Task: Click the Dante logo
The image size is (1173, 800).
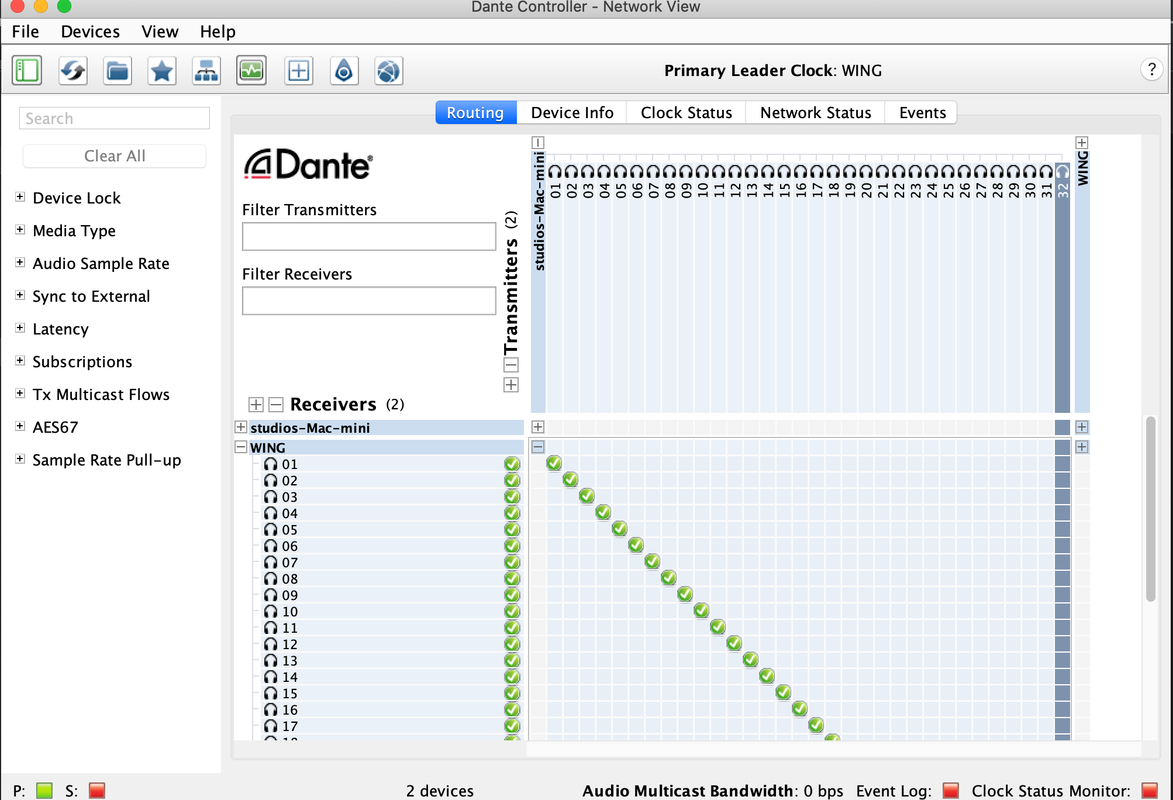Action: pyautogui.click(x=308, y=165)
